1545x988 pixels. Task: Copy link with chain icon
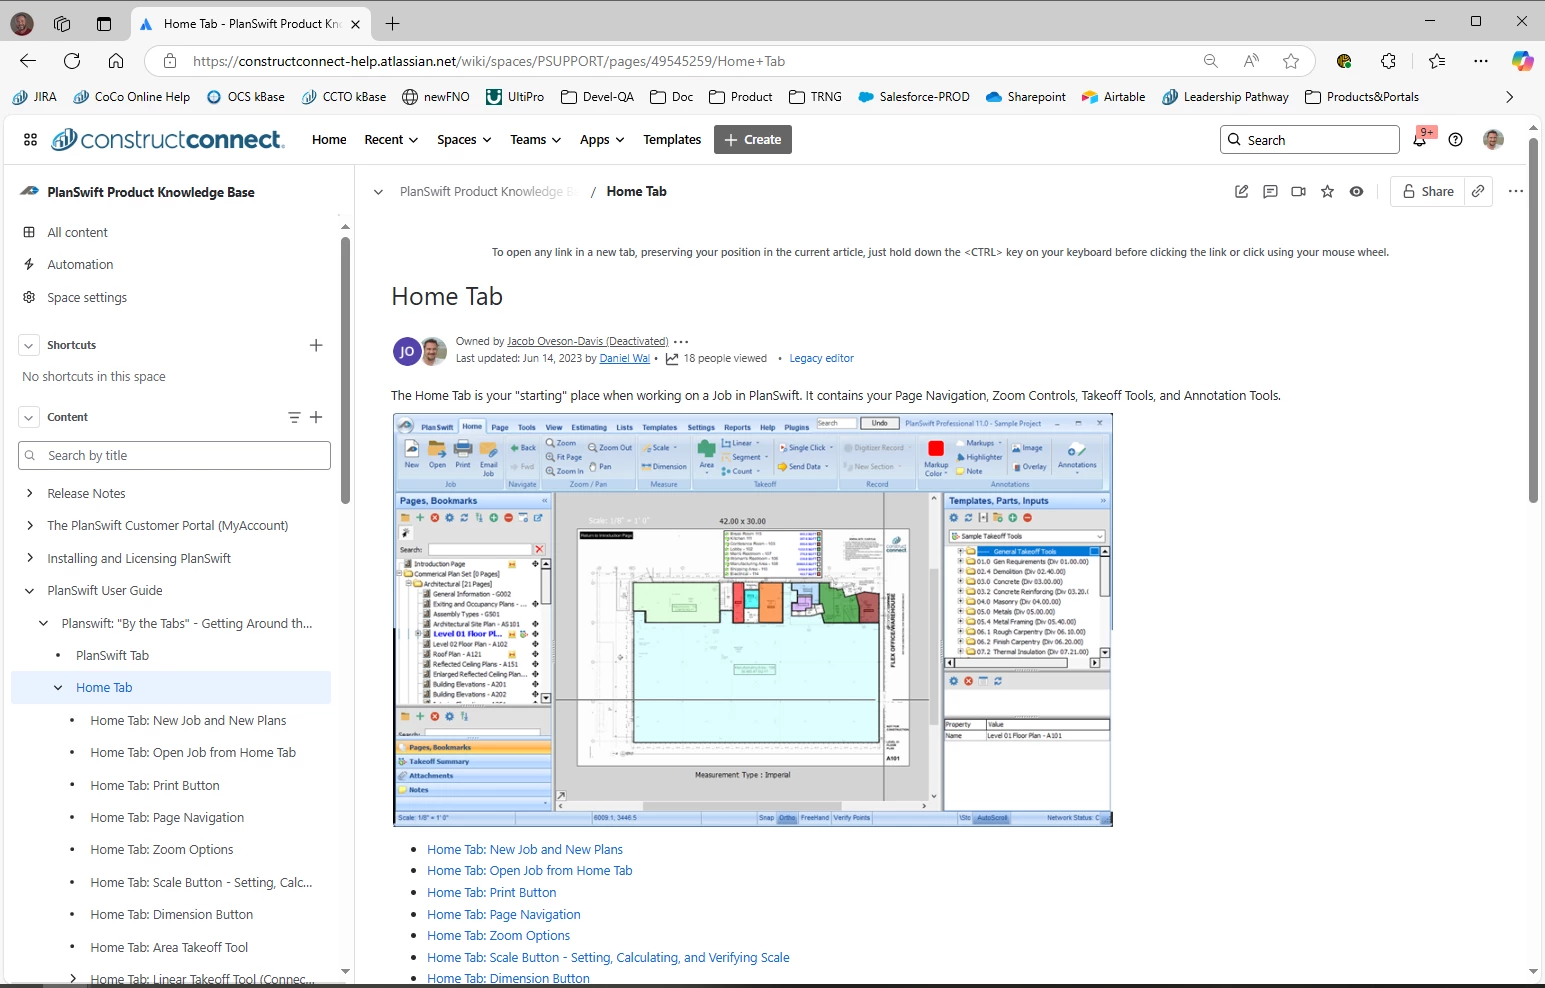pyautogui.click(x=1478, y=191)
